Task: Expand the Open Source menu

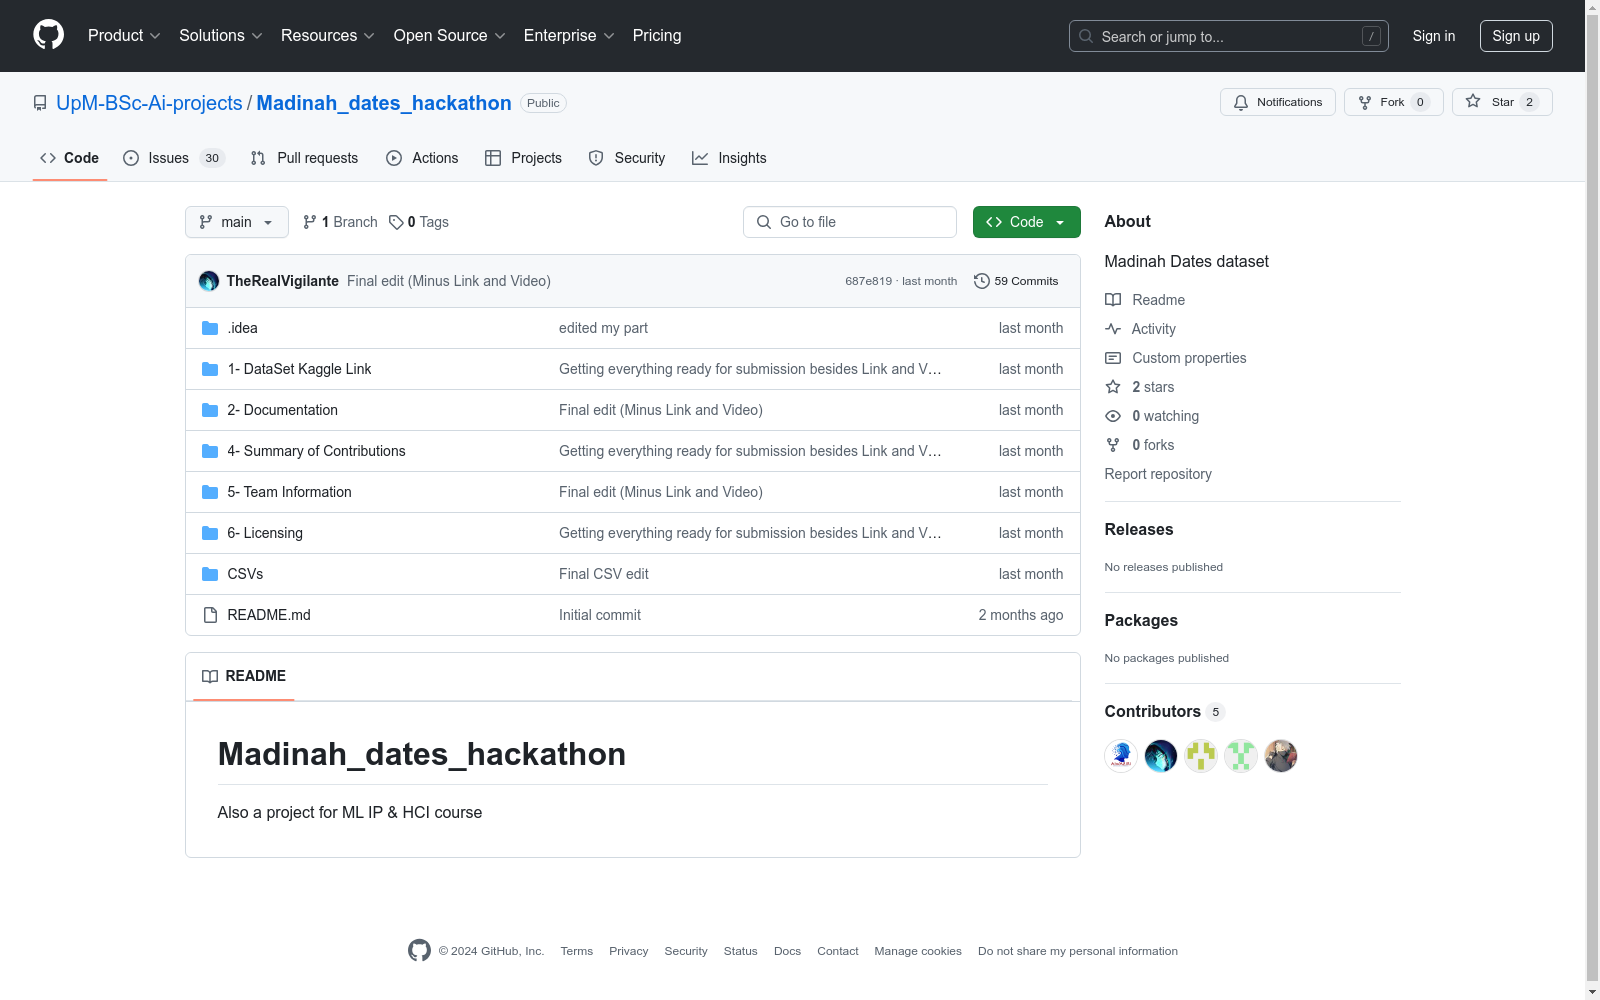Action: [450, 36]
